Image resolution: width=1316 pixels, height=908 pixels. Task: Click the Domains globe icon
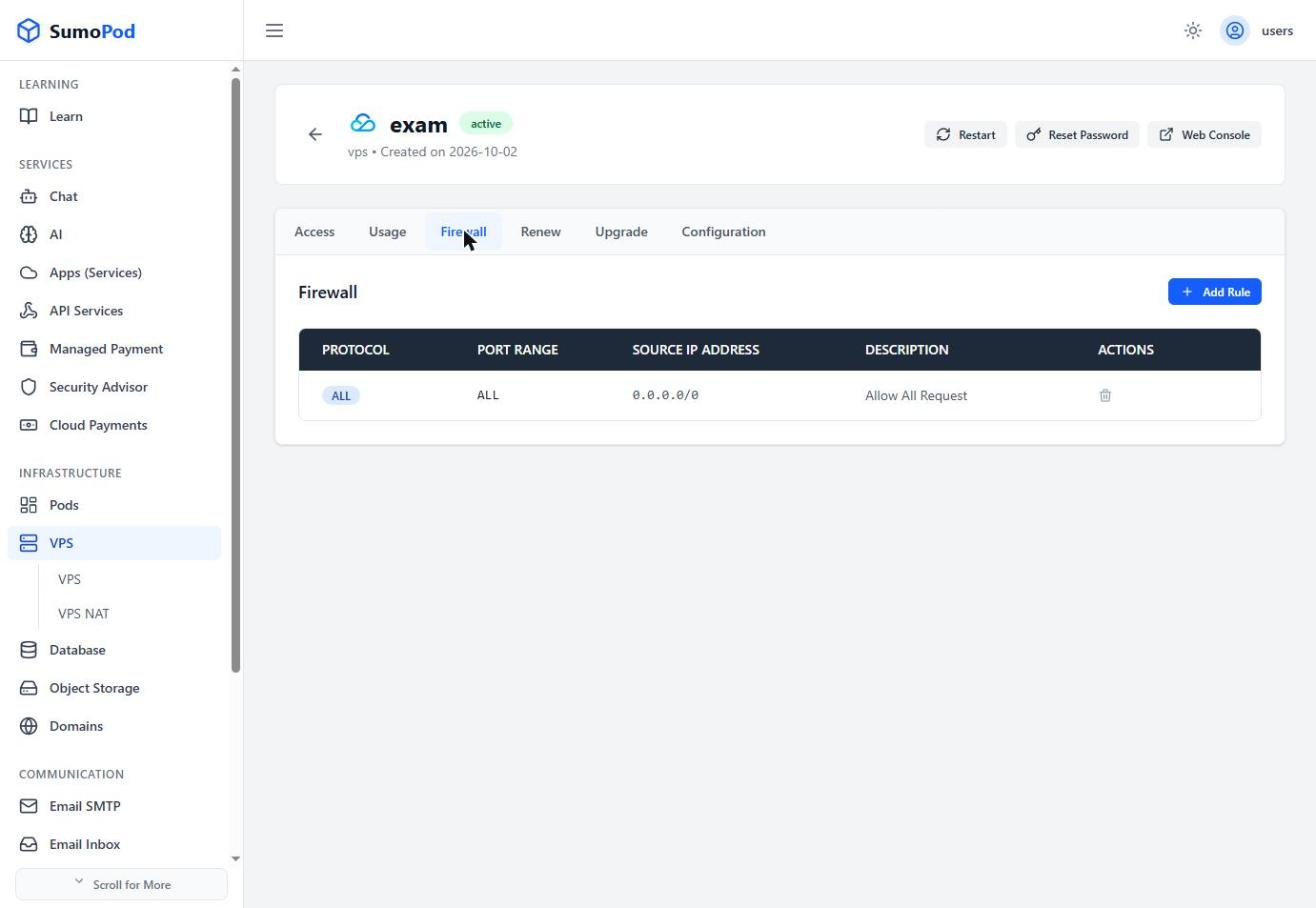click(29, 726)
